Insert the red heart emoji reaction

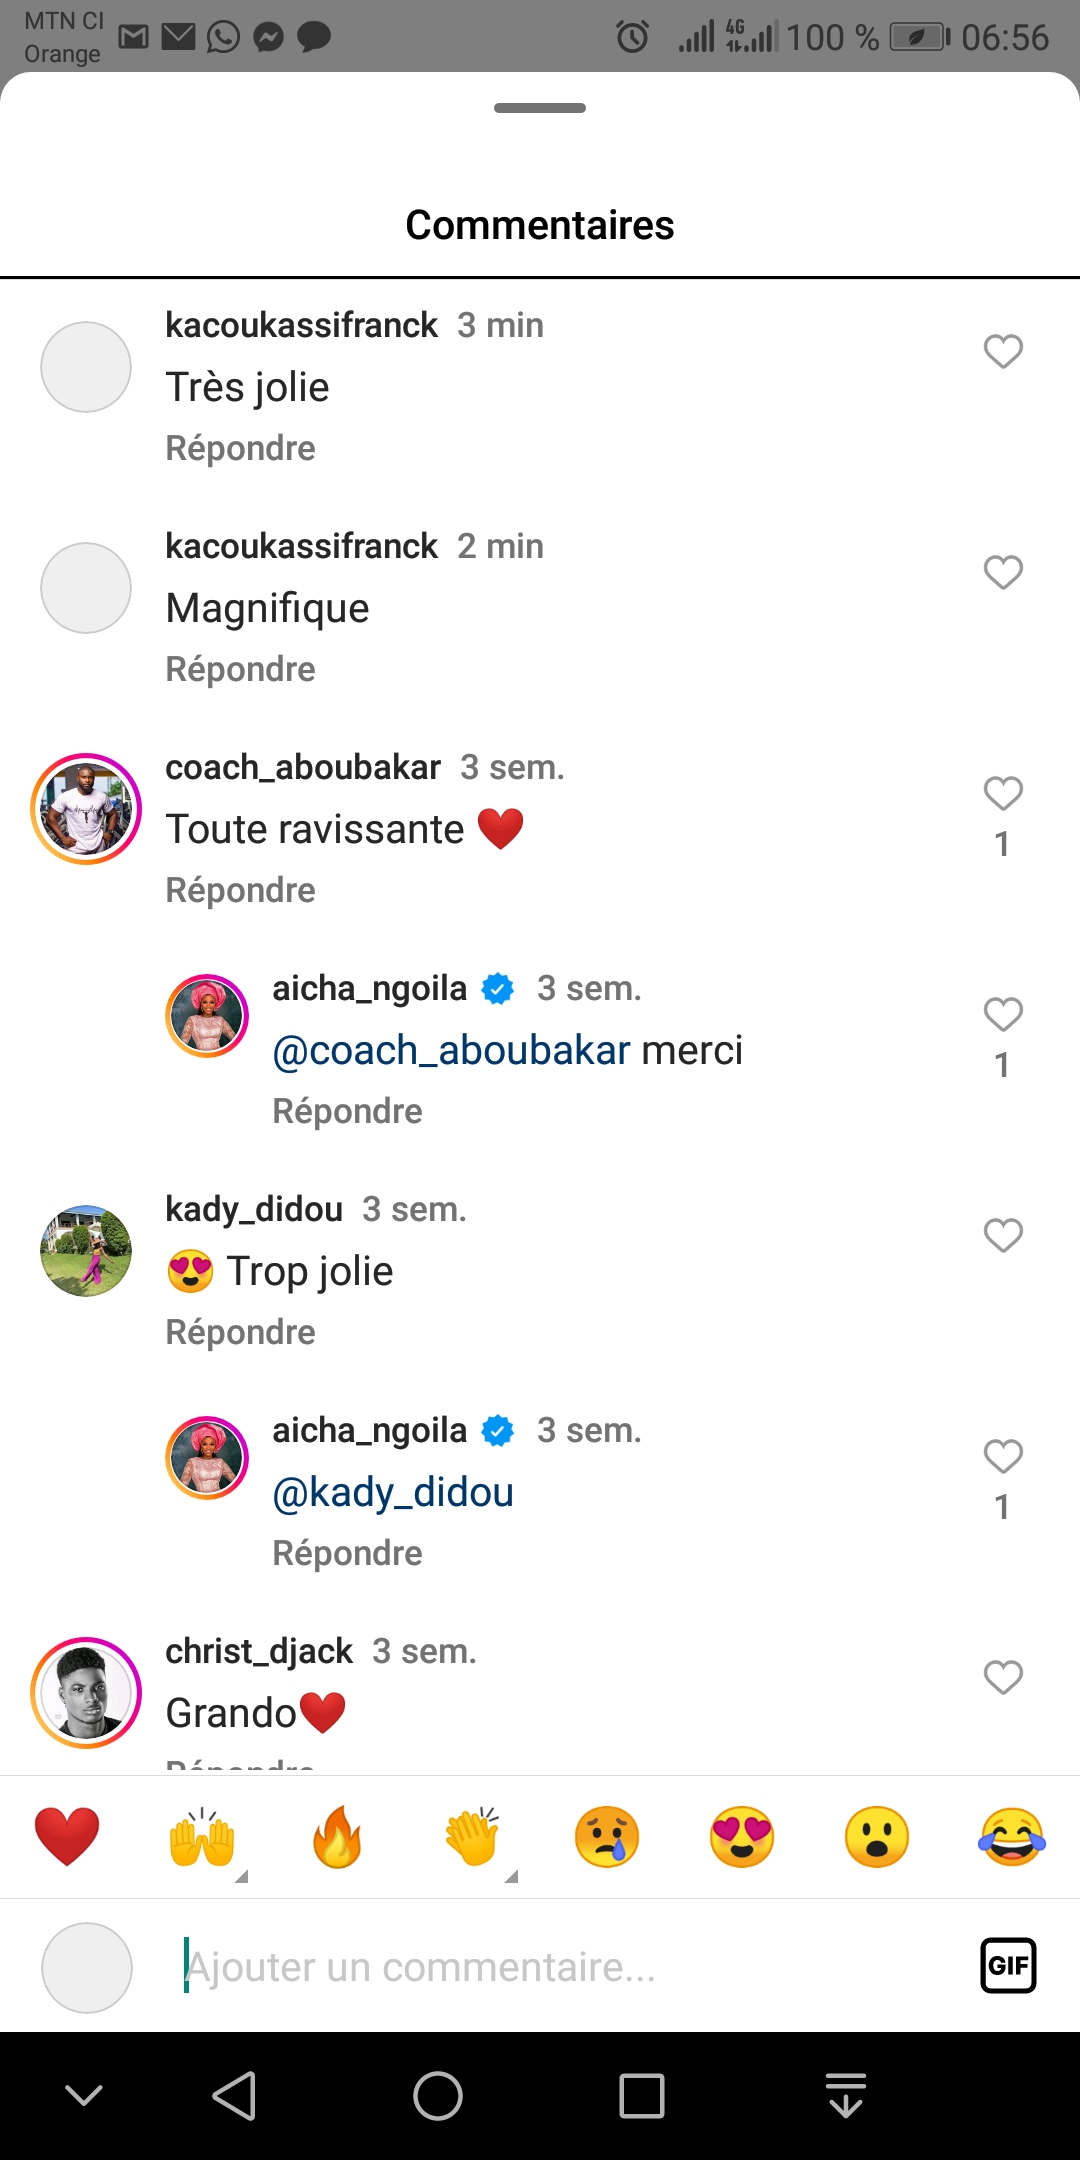[67, 1837]
